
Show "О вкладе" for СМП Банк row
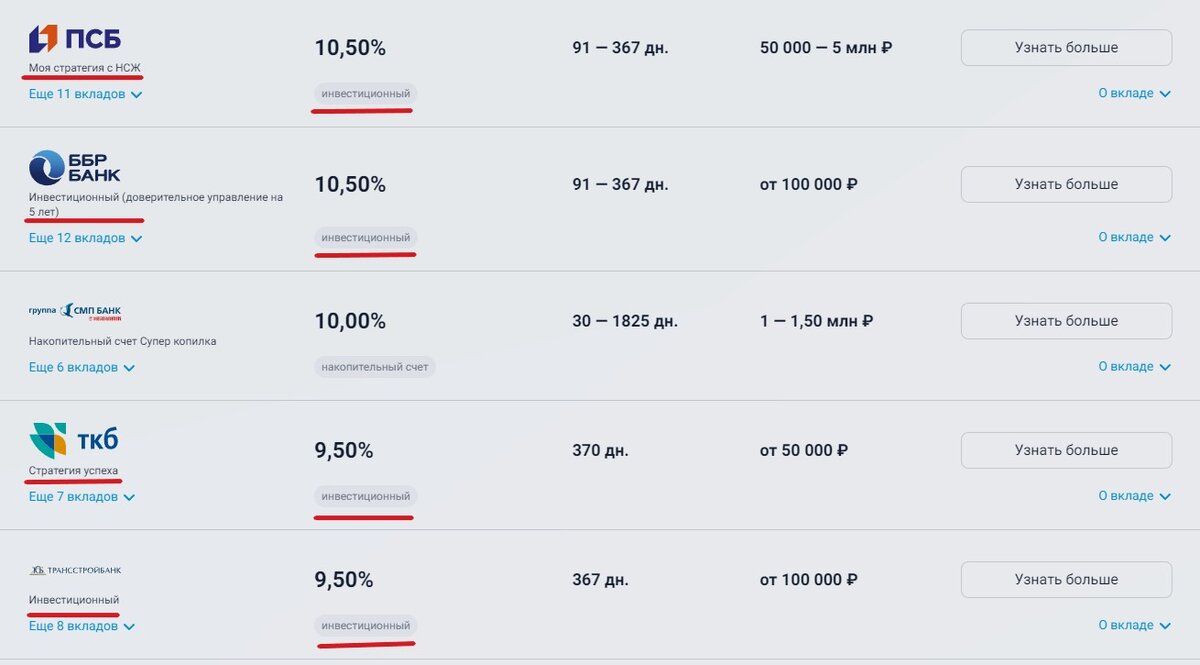click(1134, 366)
